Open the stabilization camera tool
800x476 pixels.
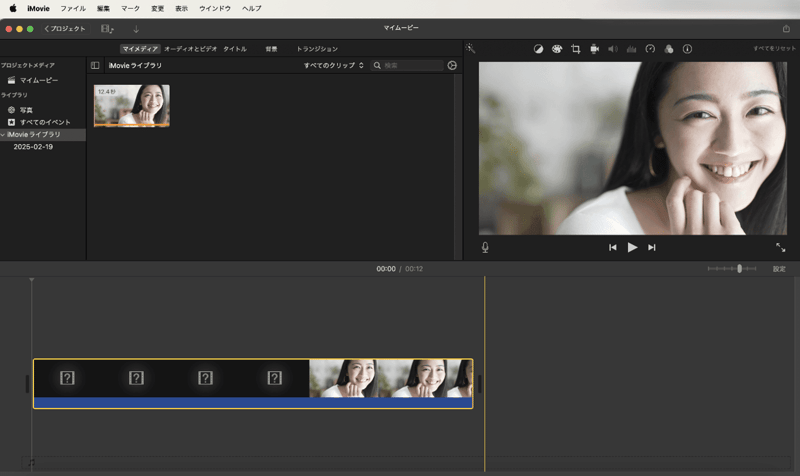click(x=594, y=49)
